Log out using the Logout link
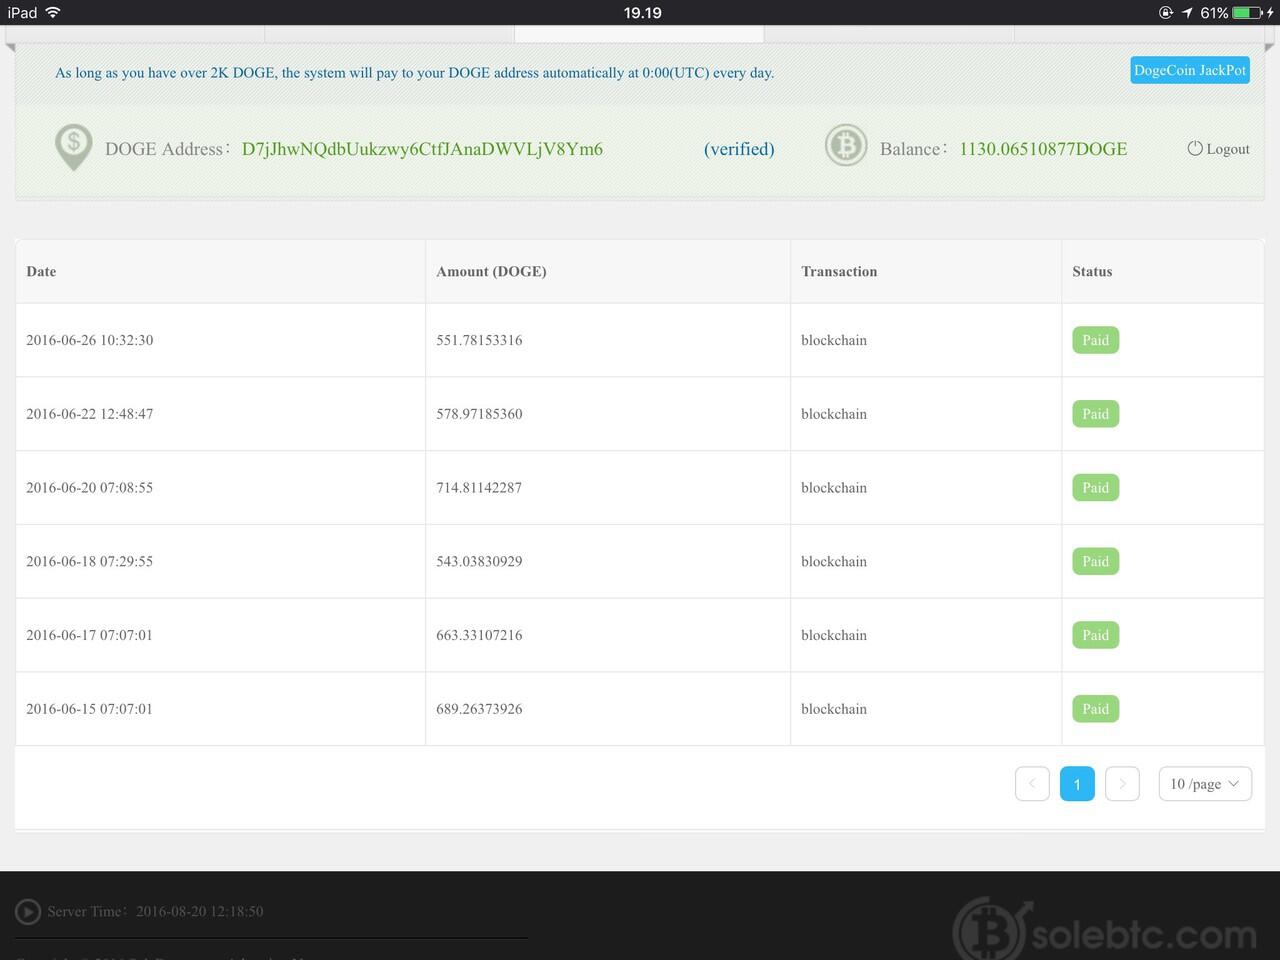Screen dimensions: 1280x960 click(1228, 149)
